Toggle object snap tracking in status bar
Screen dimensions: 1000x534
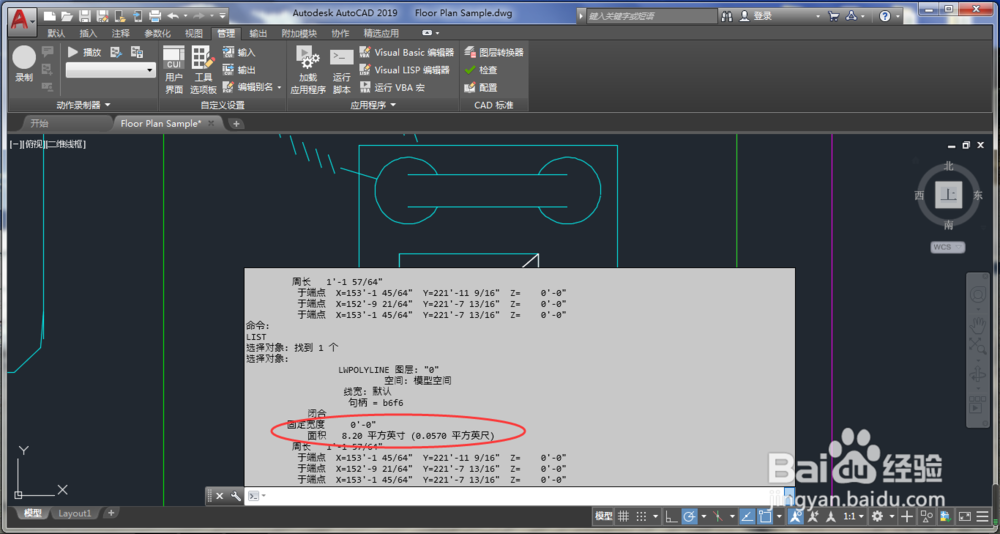point(747,516)
